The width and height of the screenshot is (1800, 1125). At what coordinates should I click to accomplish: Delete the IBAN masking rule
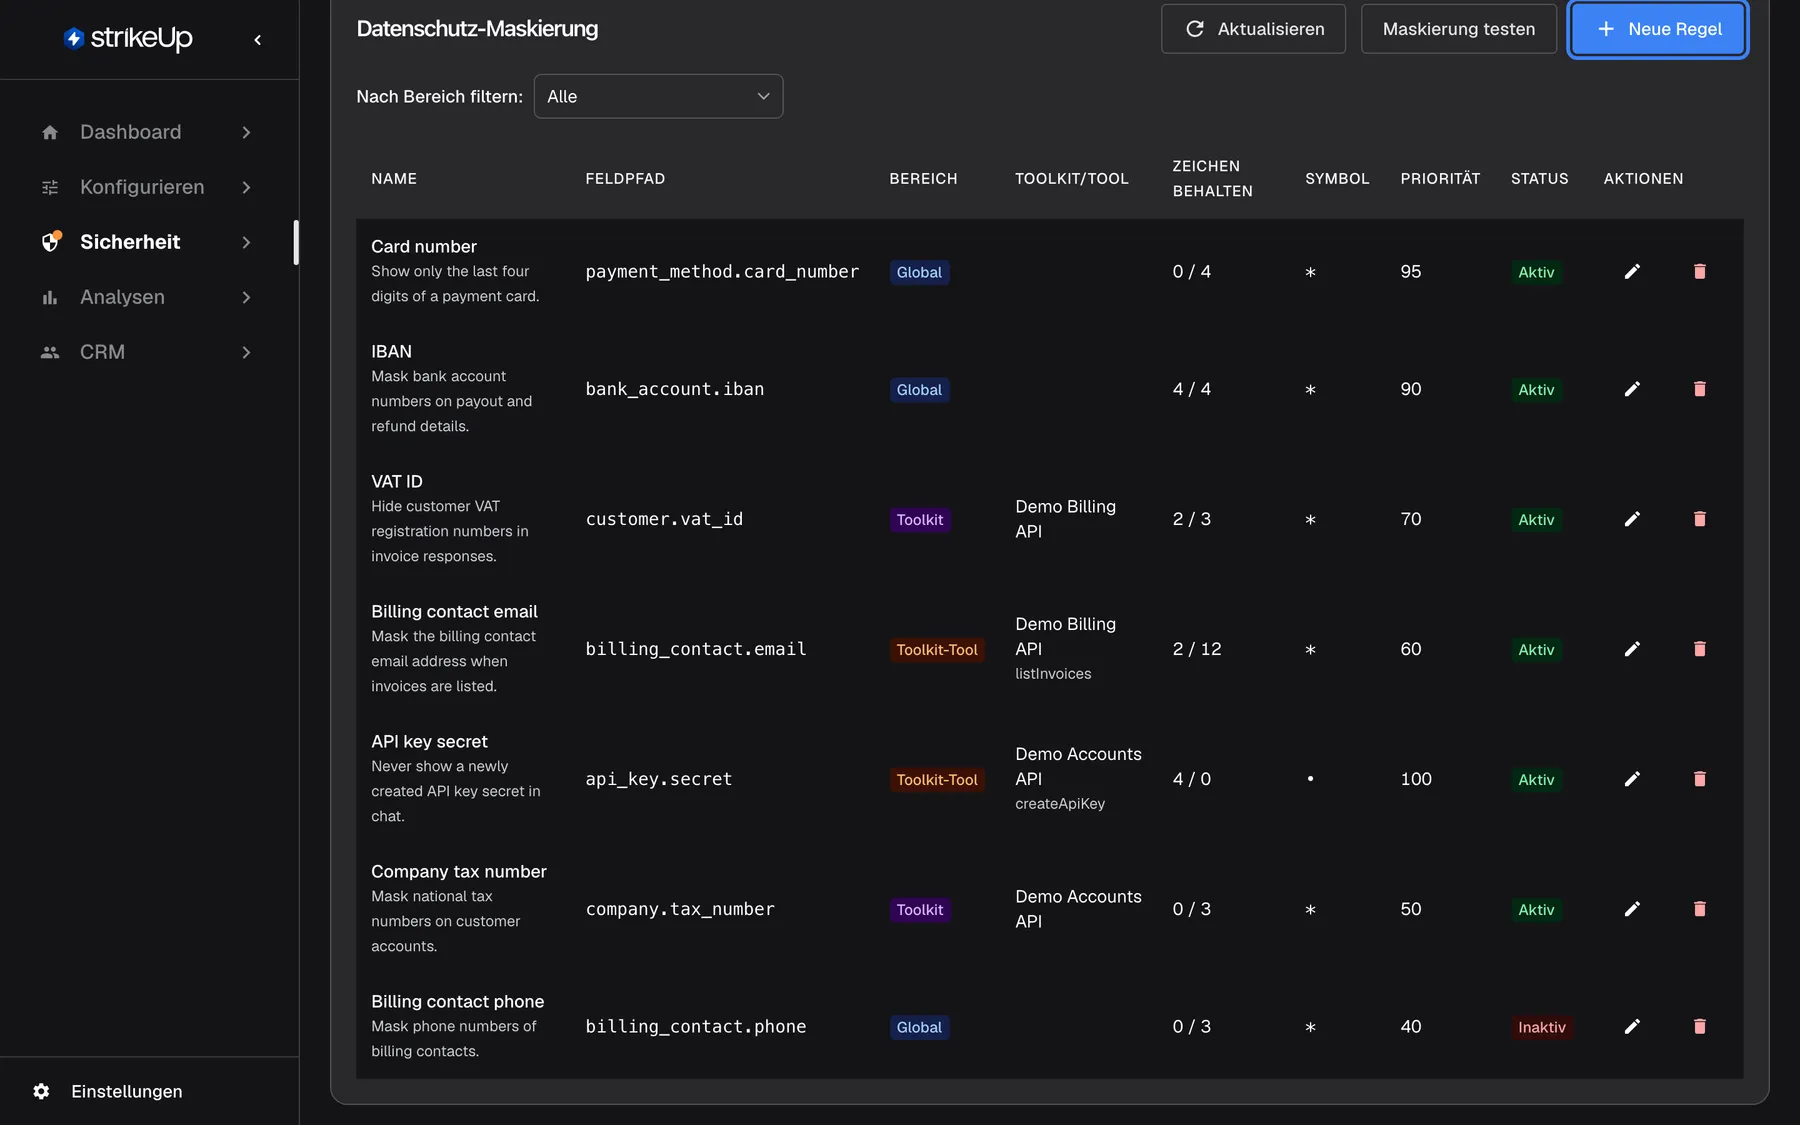click(x=1699, y=389)
